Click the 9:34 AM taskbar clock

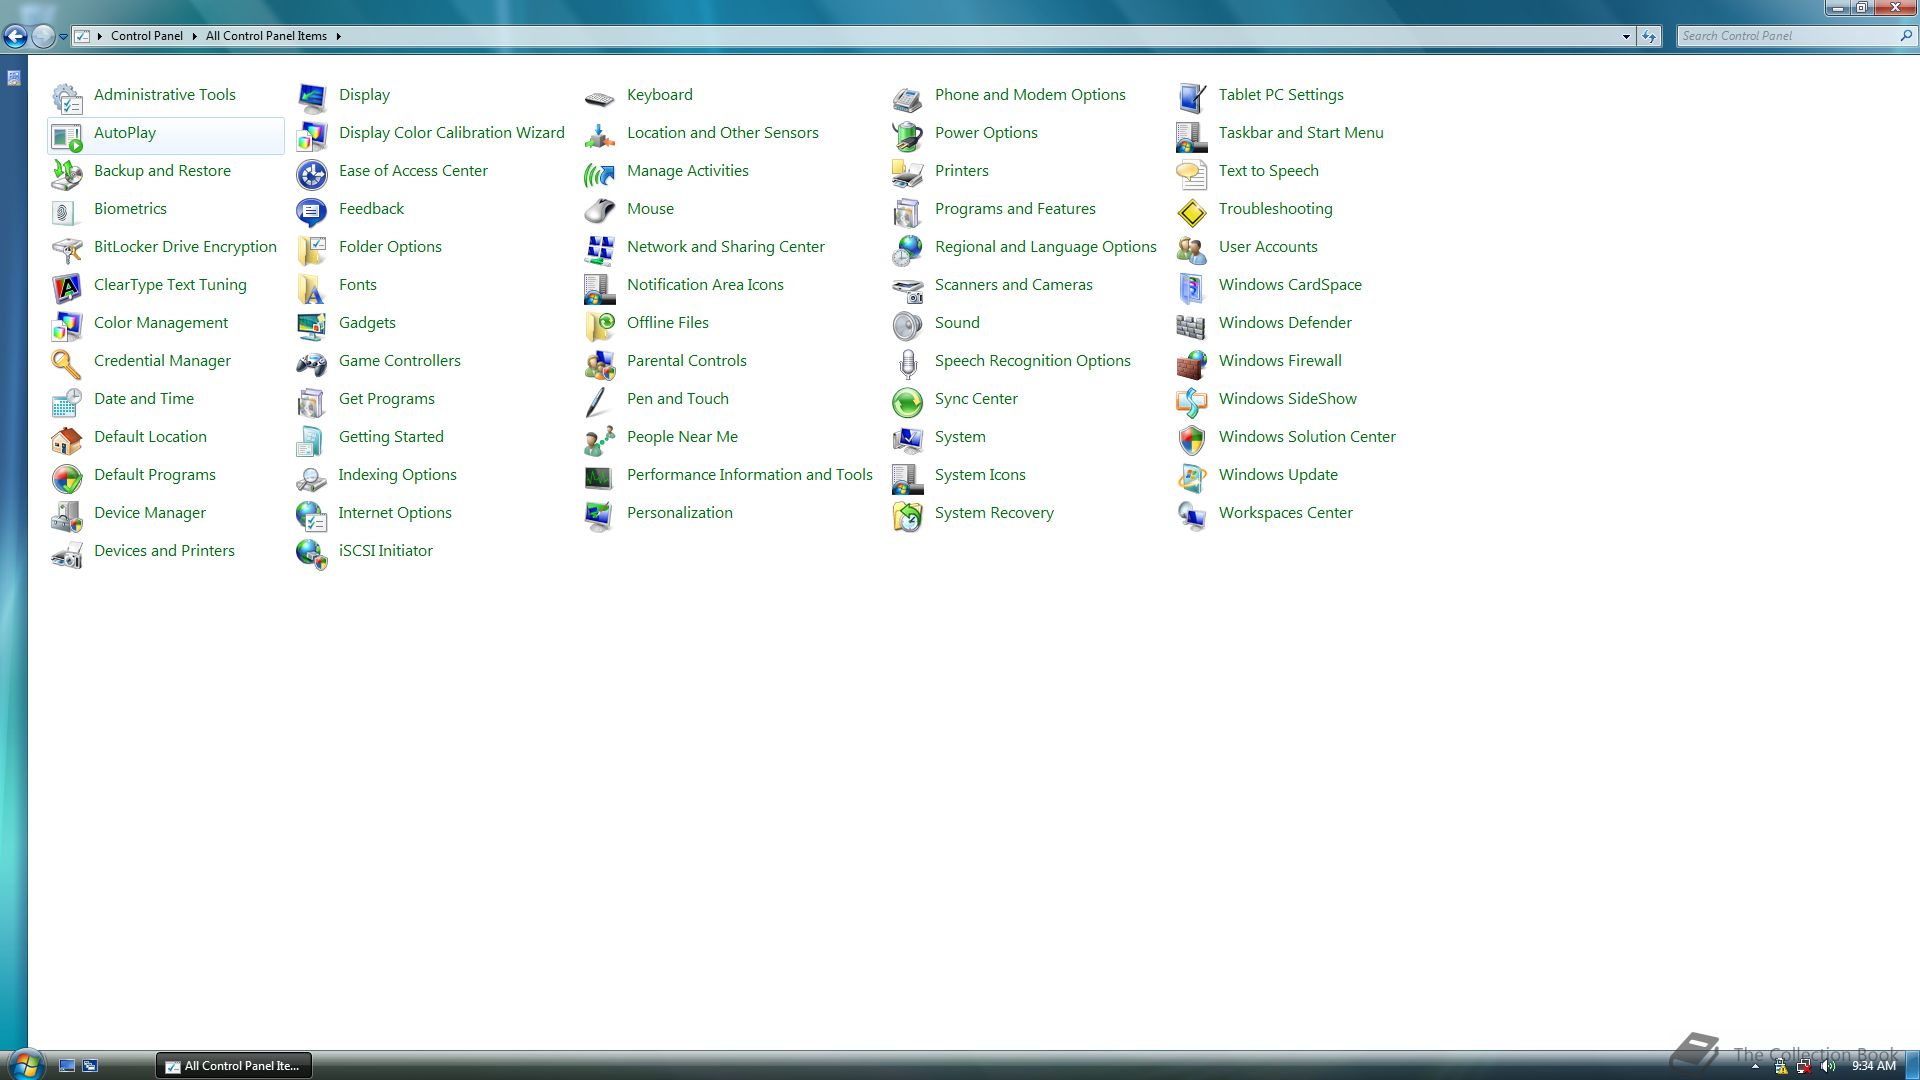(1874, 1066)
